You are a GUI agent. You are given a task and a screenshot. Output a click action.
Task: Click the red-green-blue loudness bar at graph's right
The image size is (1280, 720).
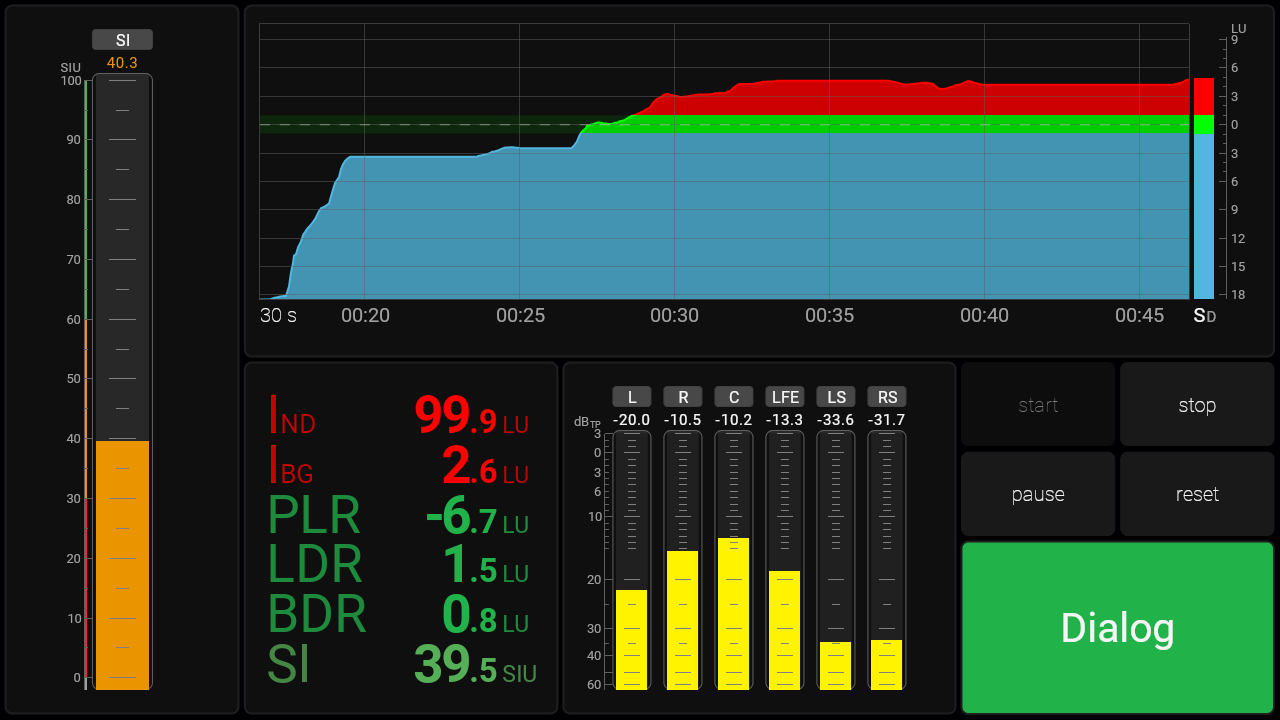coord(1203,188)
